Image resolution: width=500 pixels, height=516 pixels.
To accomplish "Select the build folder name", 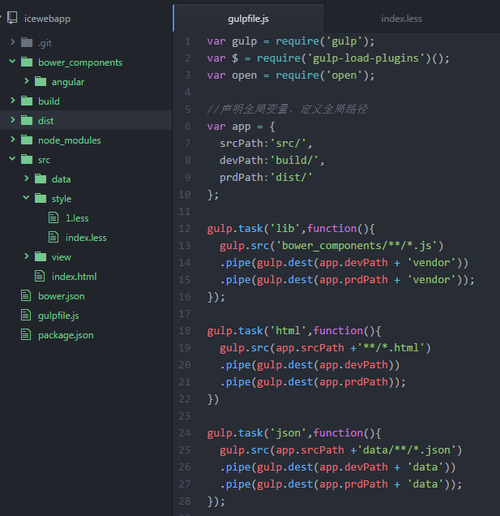I will (x=49, y=101).
